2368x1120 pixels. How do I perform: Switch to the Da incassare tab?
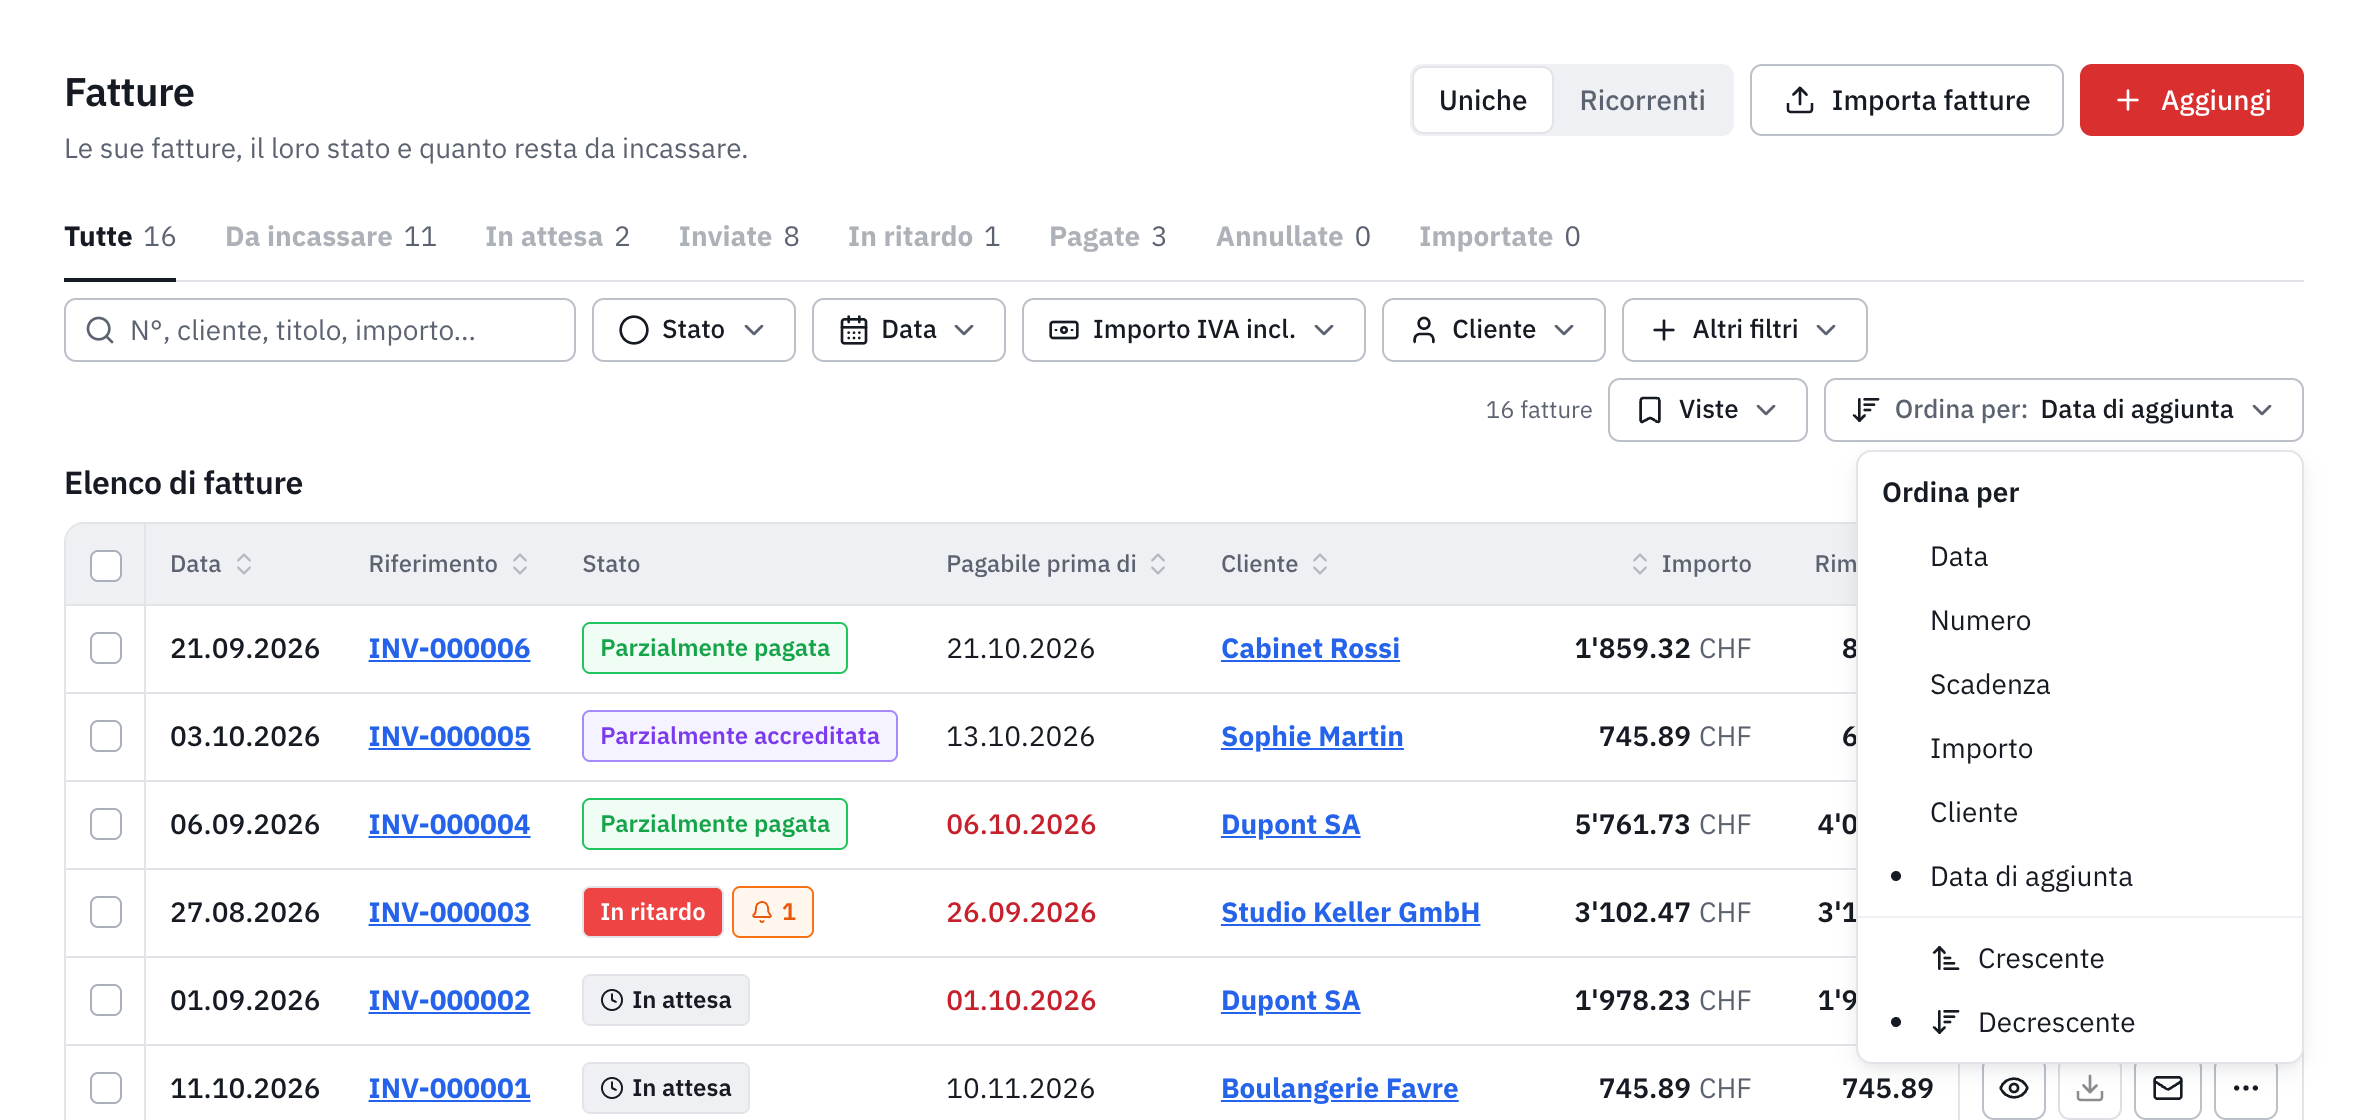pyautogui.click(x=330, y=237)
